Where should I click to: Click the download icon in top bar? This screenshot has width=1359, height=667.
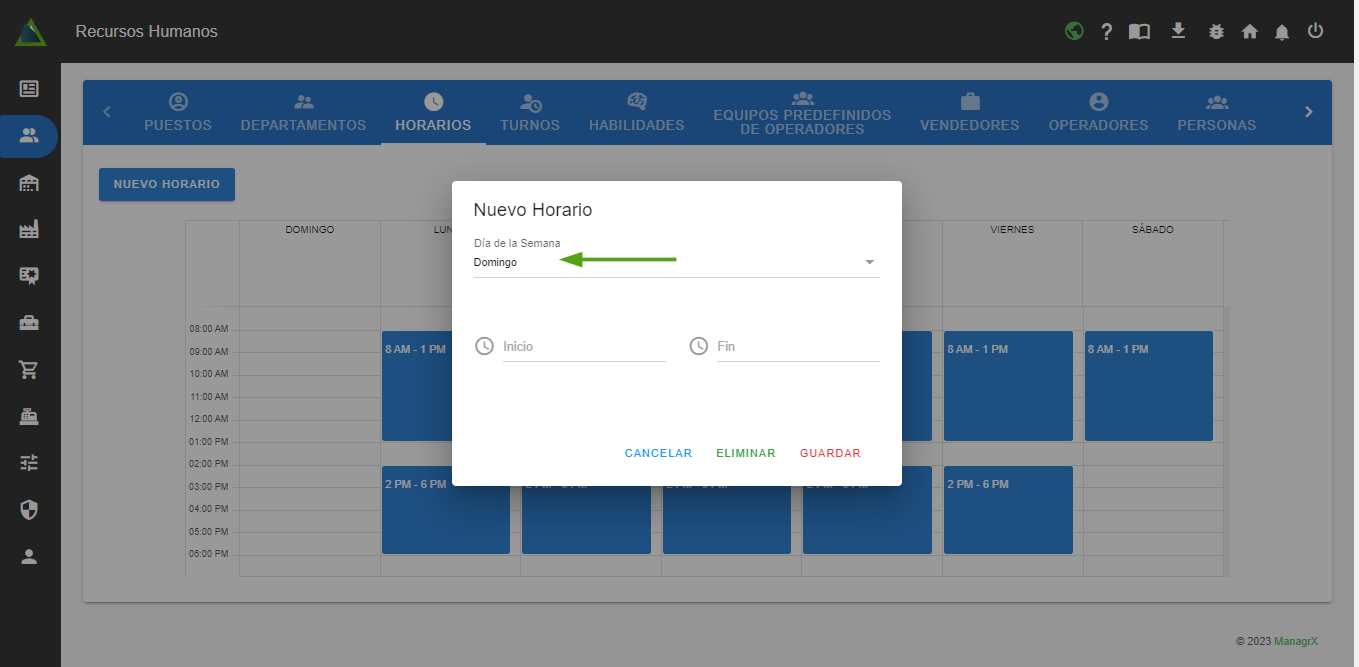(x=1178, y=31)
